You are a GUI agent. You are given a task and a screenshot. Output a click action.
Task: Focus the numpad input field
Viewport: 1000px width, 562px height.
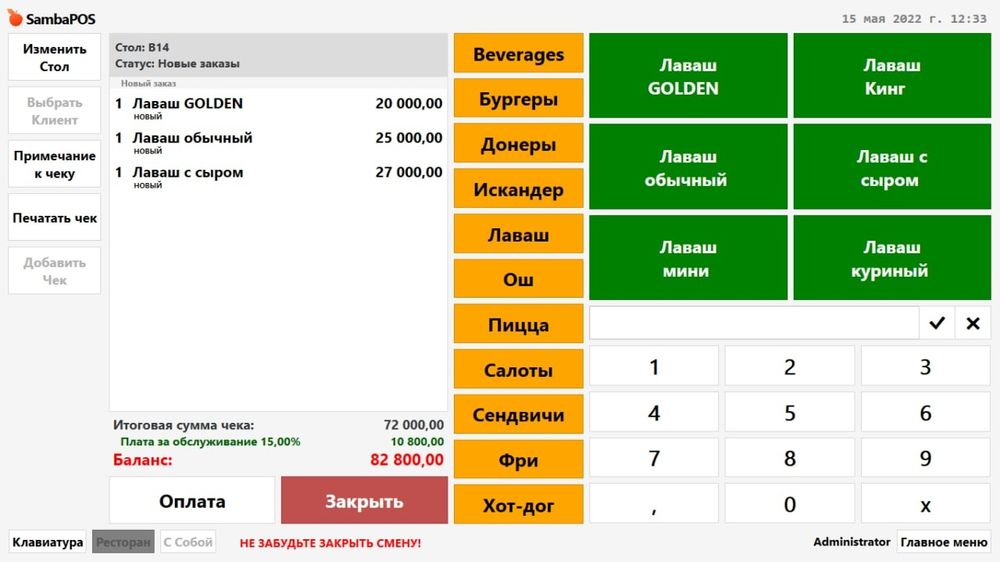coord(754,323)
